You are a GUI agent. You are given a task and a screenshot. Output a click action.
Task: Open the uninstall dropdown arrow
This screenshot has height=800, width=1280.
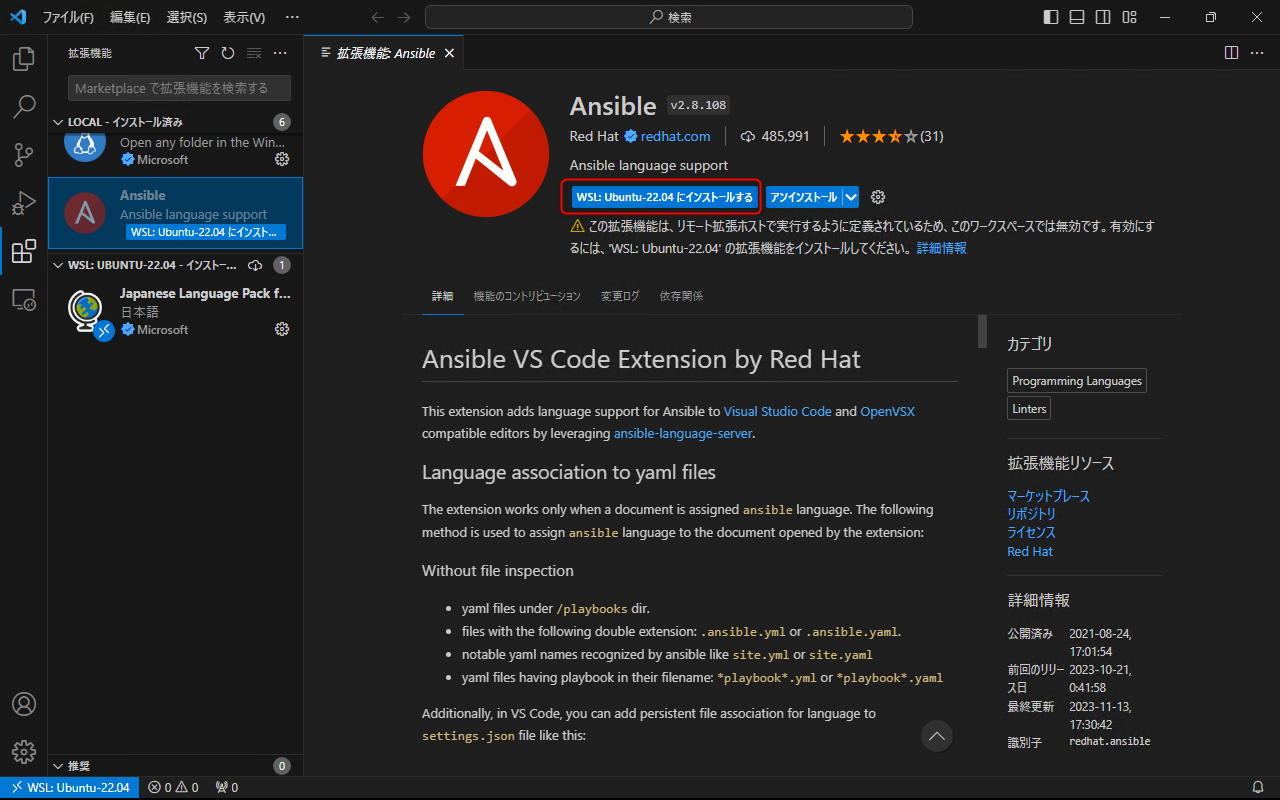[x=848, y=197]
